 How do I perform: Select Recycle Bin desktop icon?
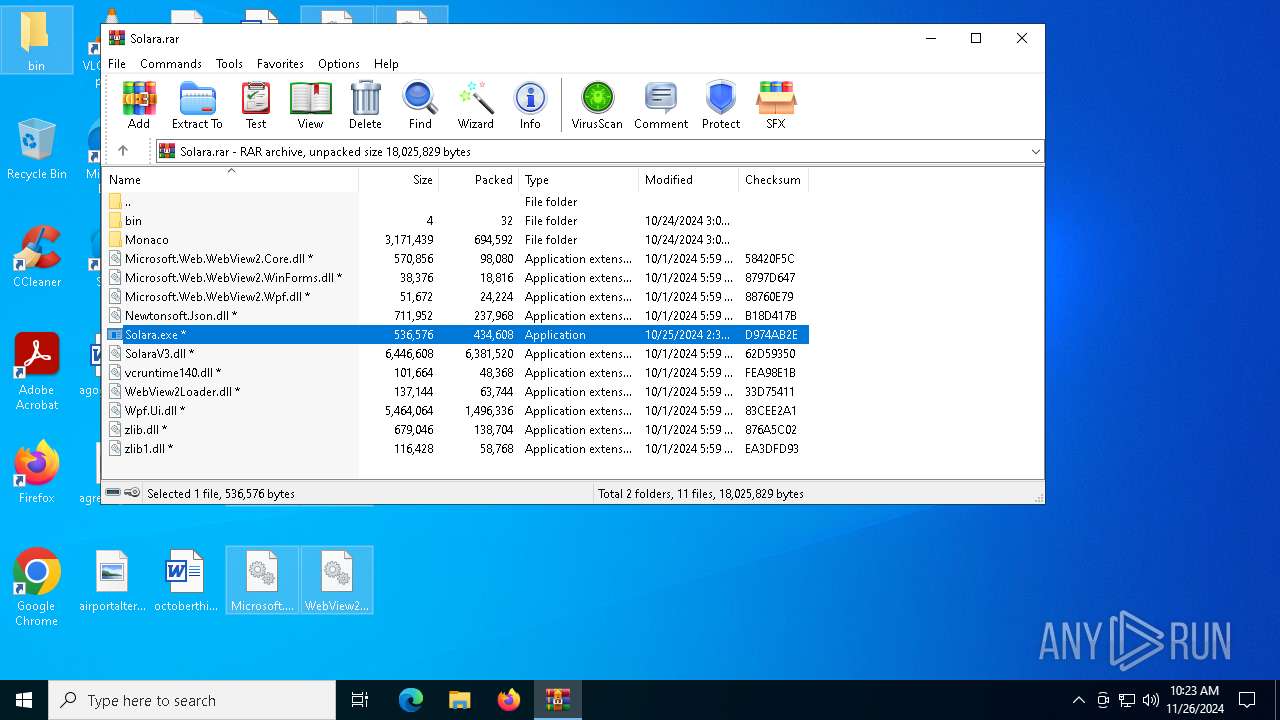[36, 149]
